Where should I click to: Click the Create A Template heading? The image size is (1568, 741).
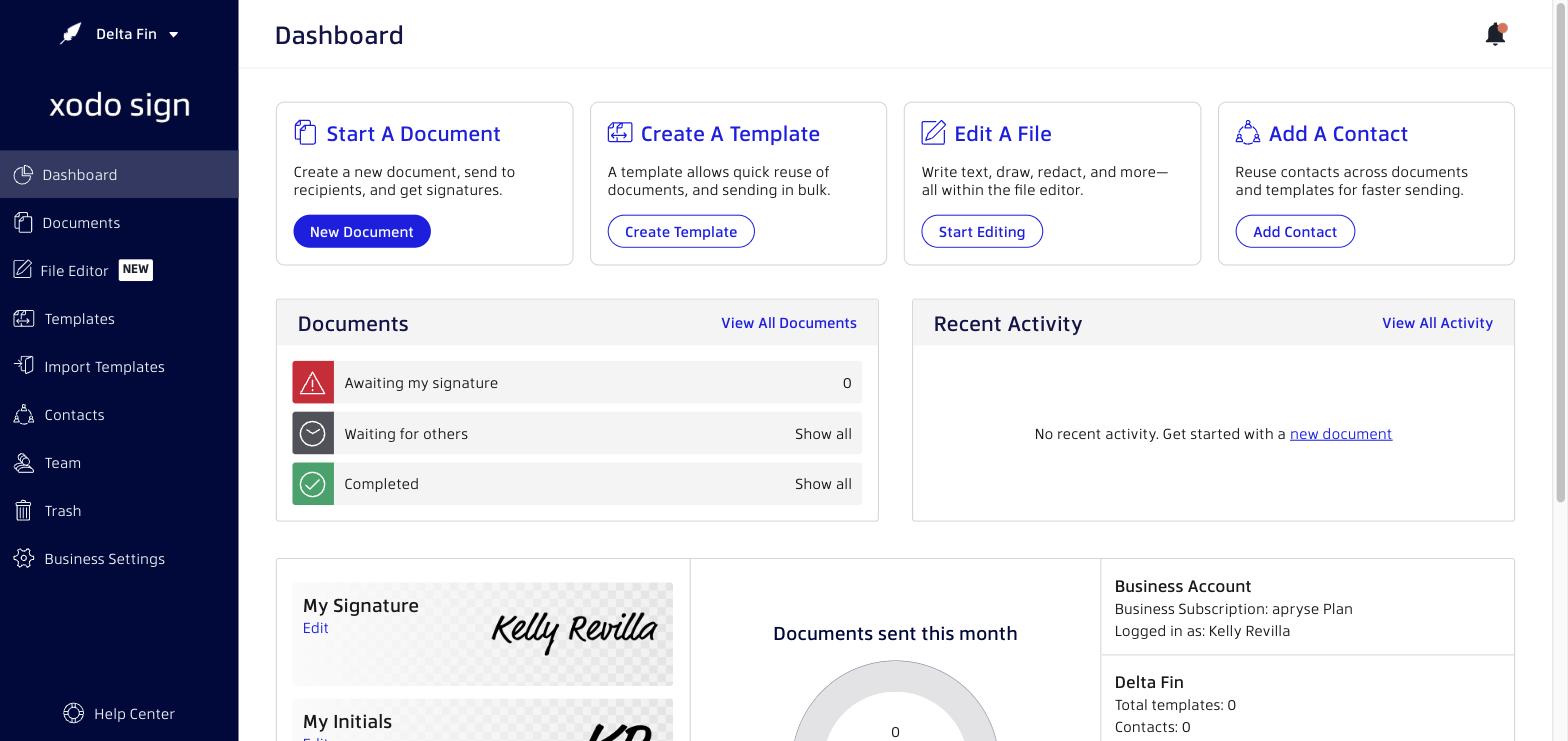[x=730, y=133]
